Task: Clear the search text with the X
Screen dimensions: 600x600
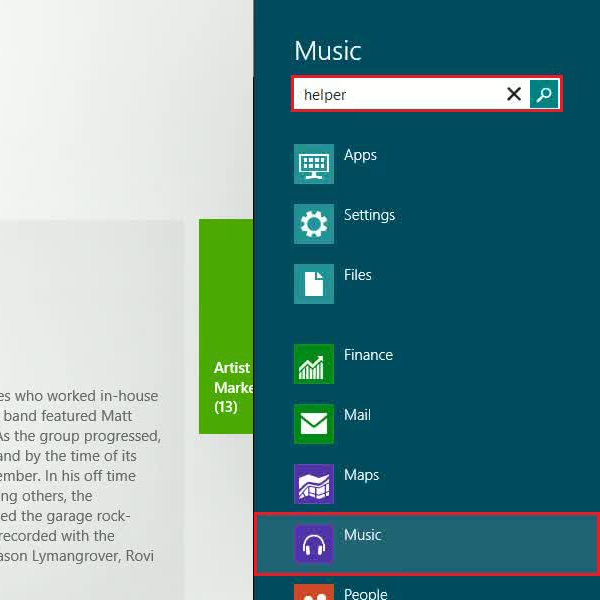Action: pos(514,94)
